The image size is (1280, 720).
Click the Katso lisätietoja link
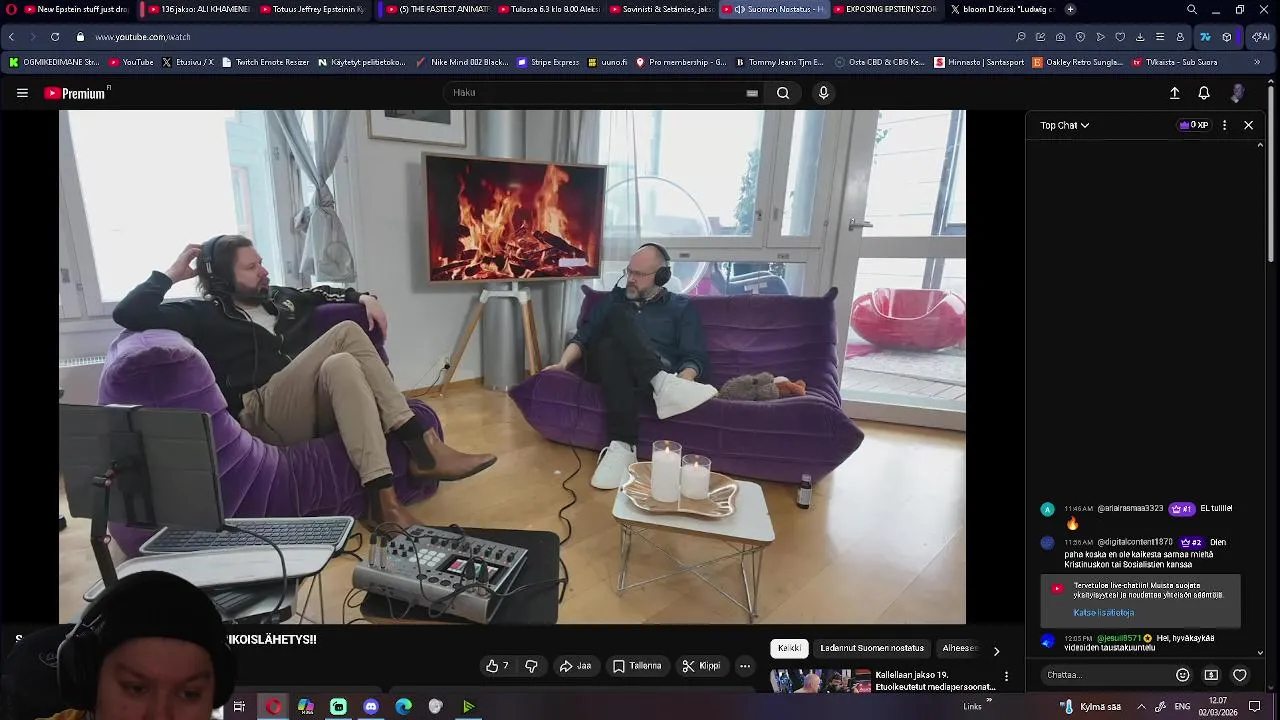pyautogui.click(x=1103, y=613)
